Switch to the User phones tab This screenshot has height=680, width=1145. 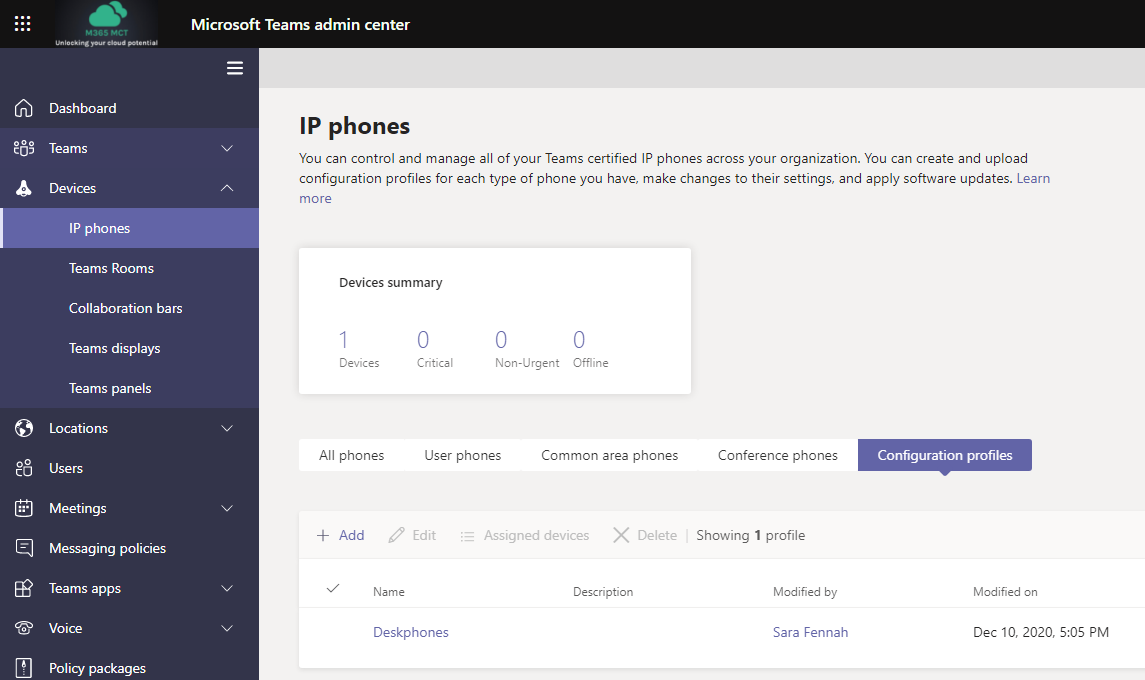(x=462, y=455)
